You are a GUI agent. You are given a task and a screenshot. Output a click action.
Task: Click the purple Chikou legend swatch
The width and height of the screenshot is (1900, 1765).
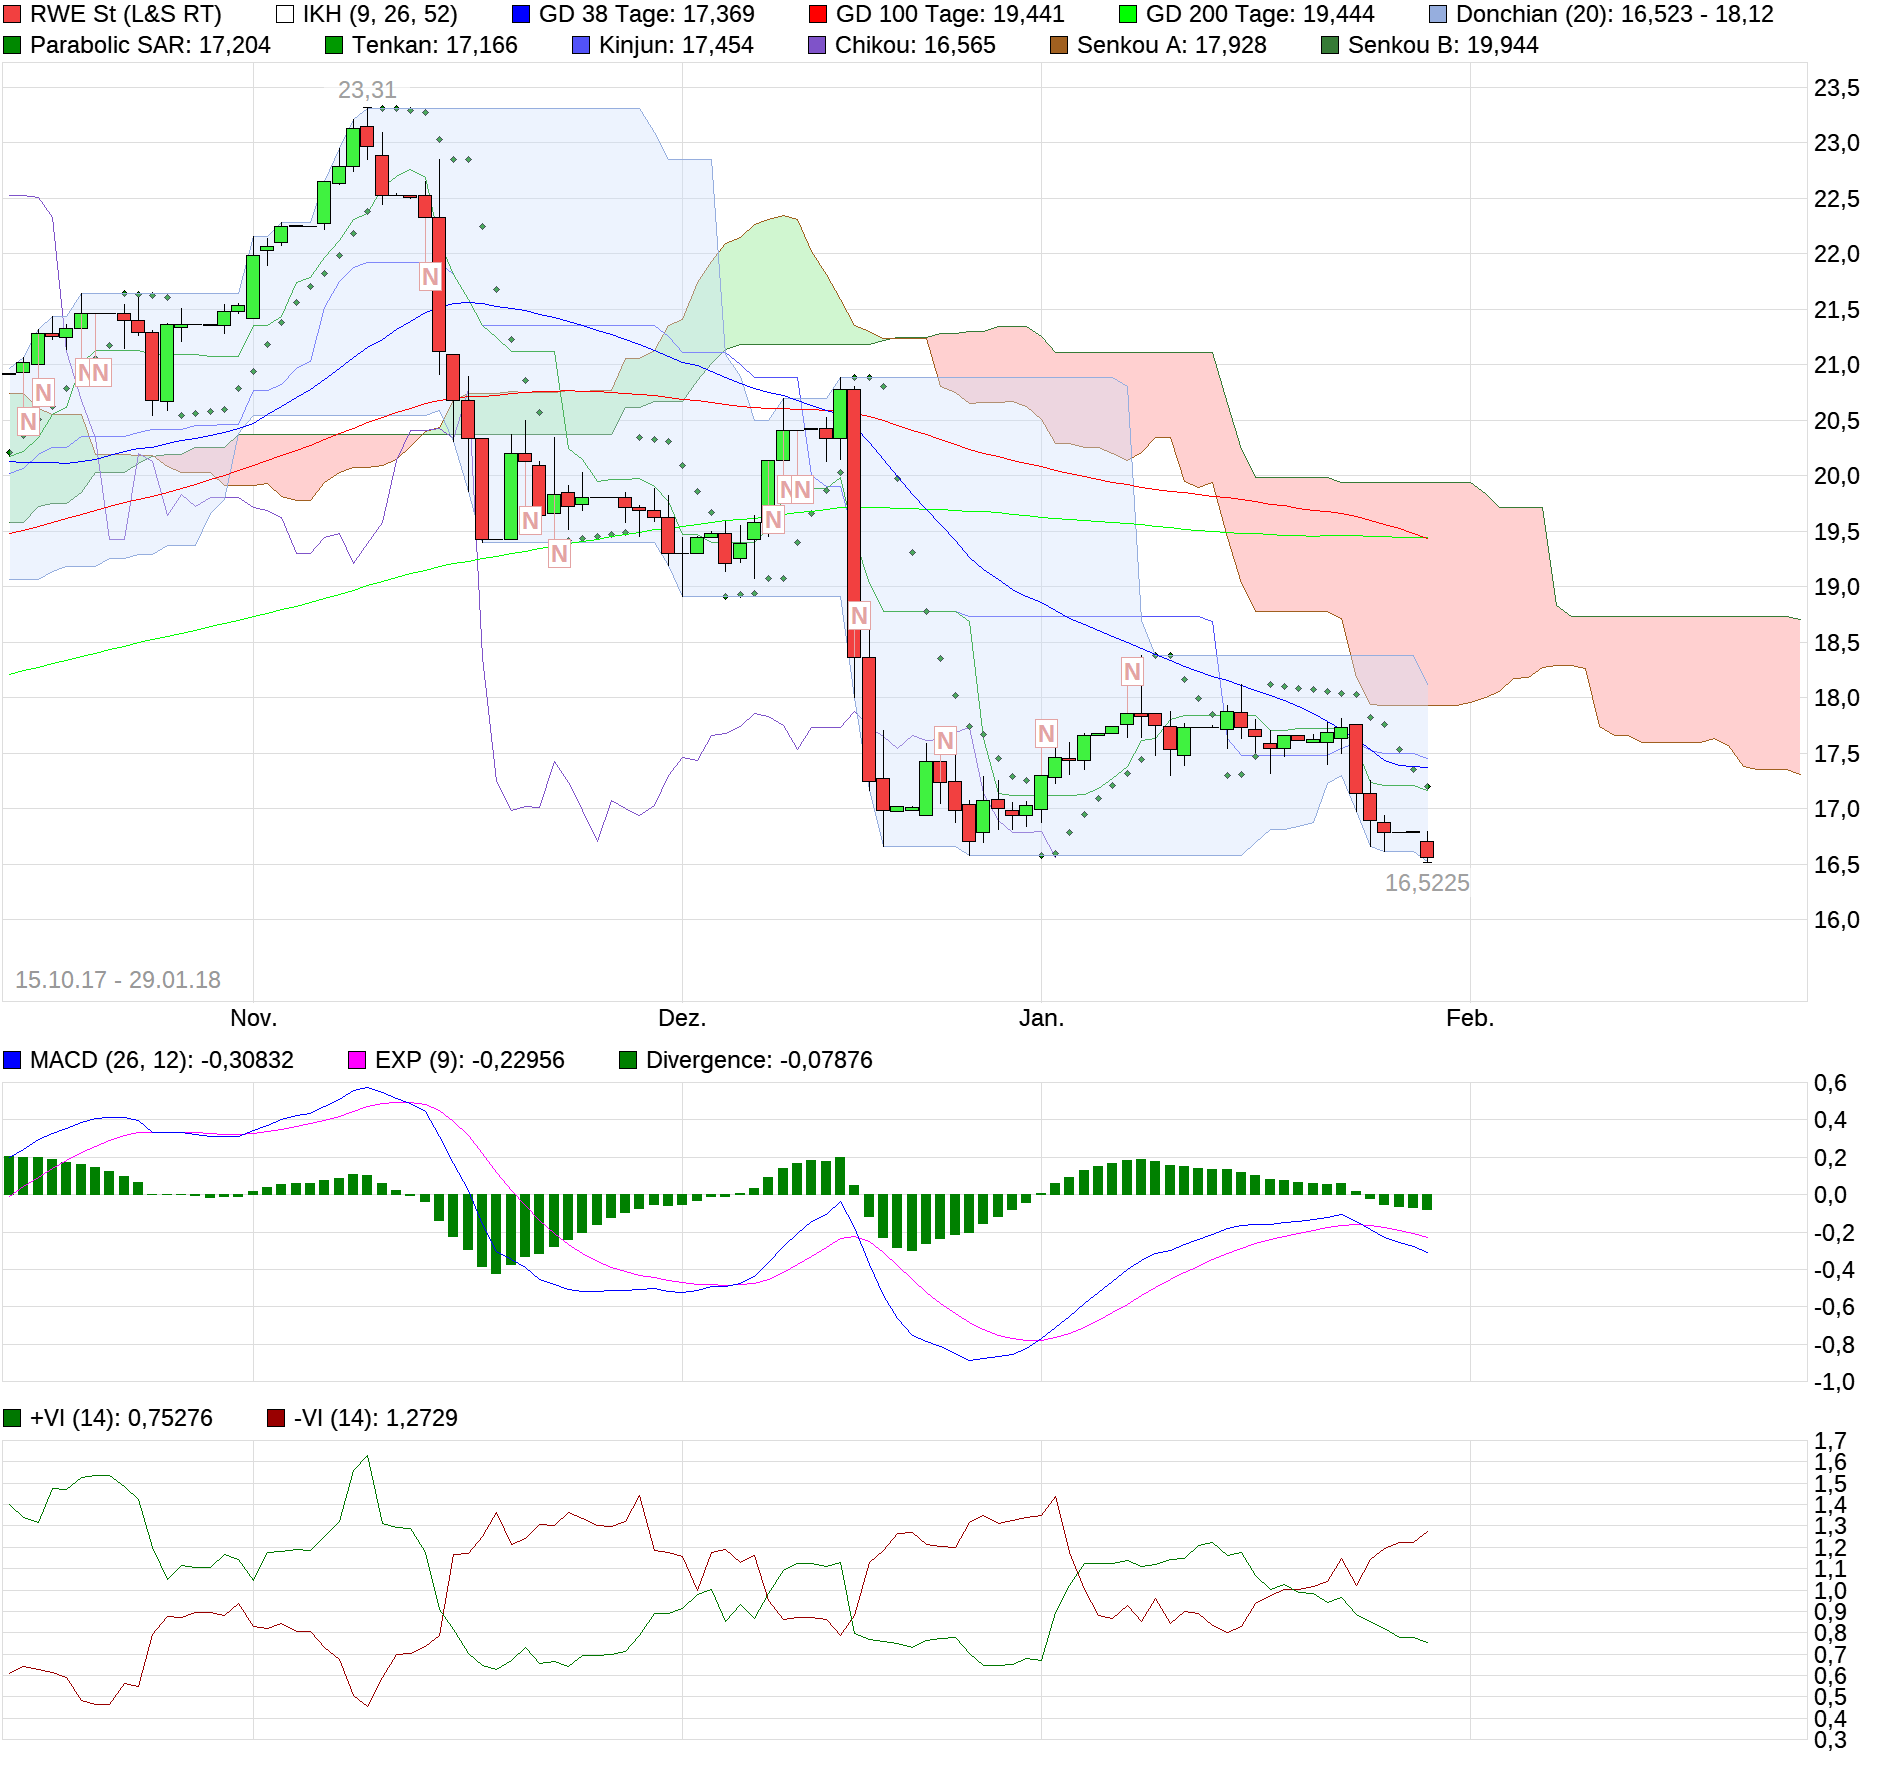[x=817, y=45]
